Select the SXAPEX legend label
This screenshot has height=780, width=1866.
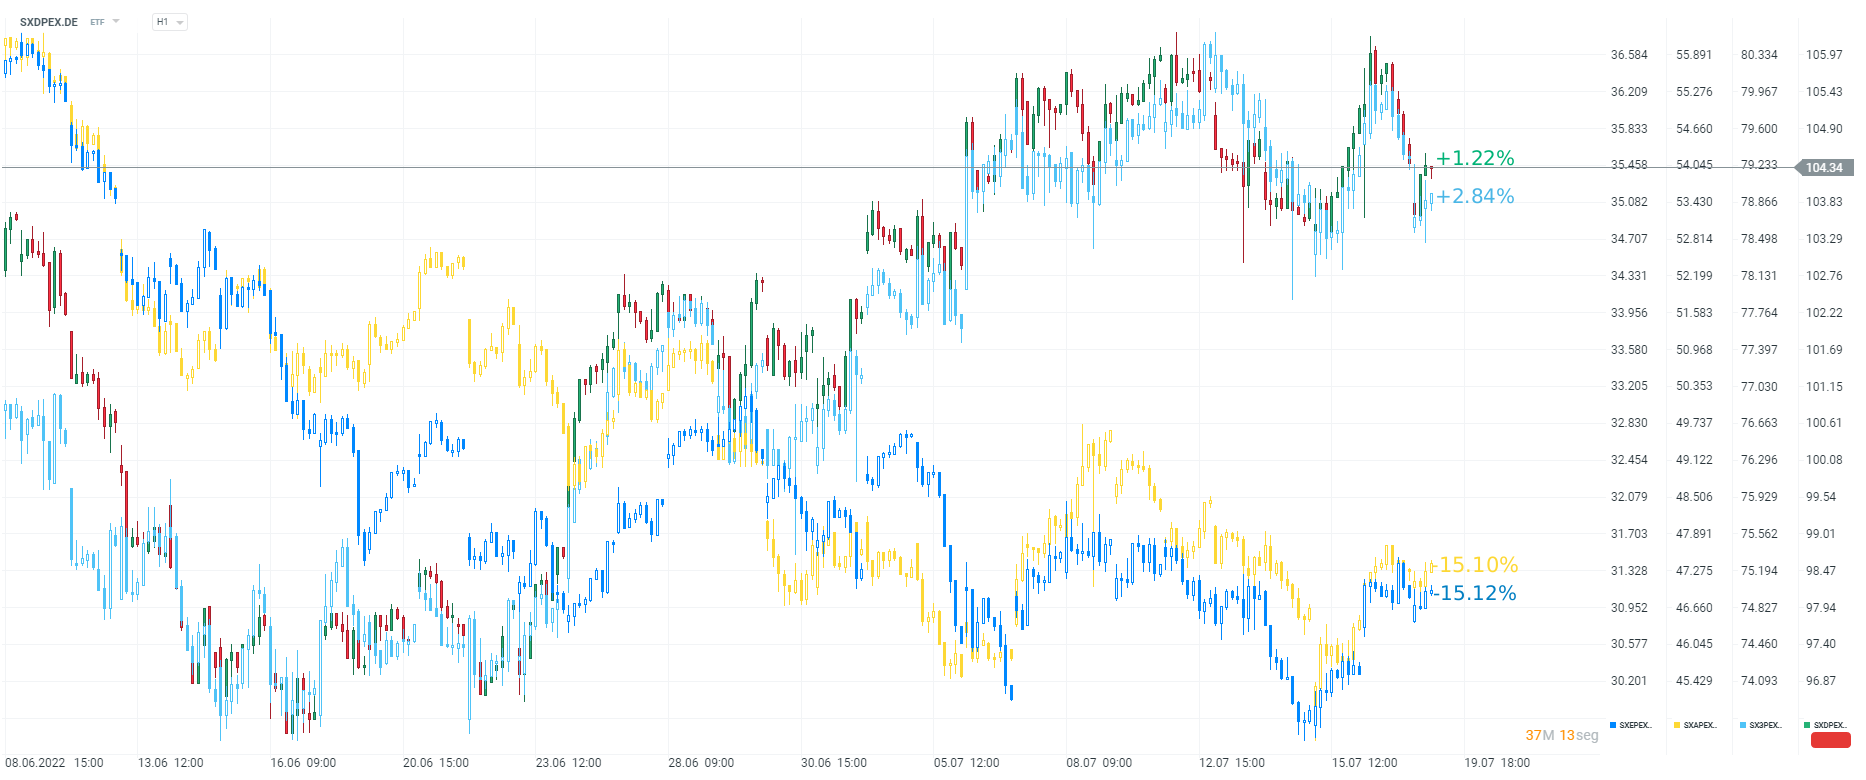(1700, 725)
